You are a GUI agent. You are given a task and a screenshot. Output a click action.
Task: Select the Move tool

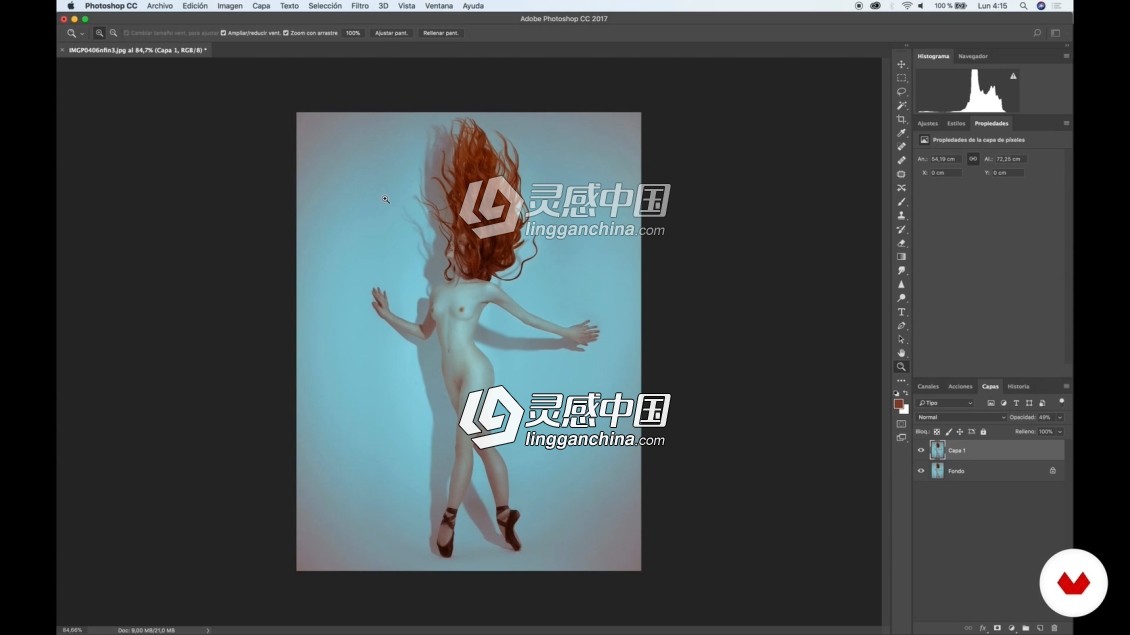(x=901, y=64)
